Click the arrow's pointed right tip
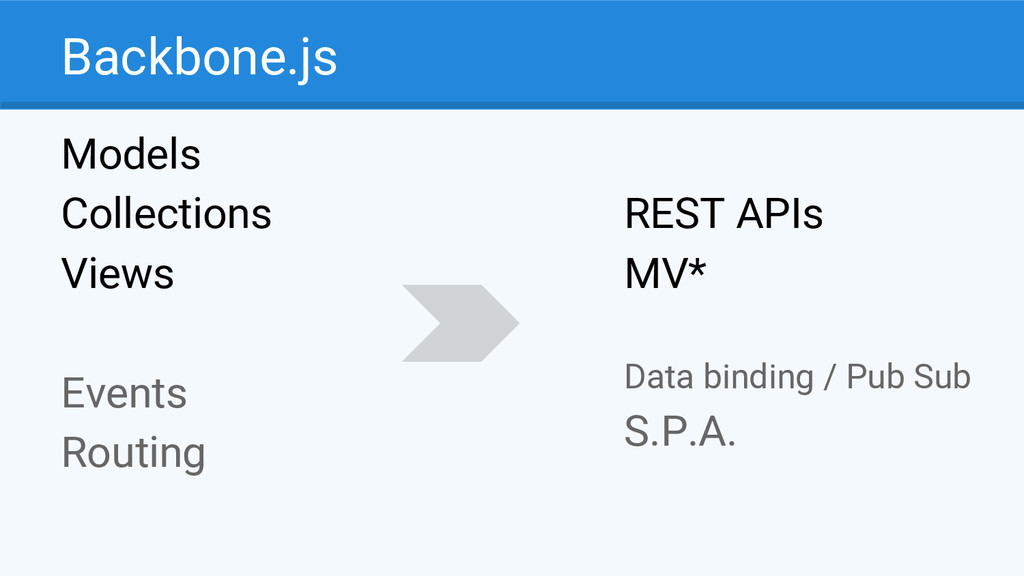Viewport: 1024px width, 576px height. click(x=515, y=323)
